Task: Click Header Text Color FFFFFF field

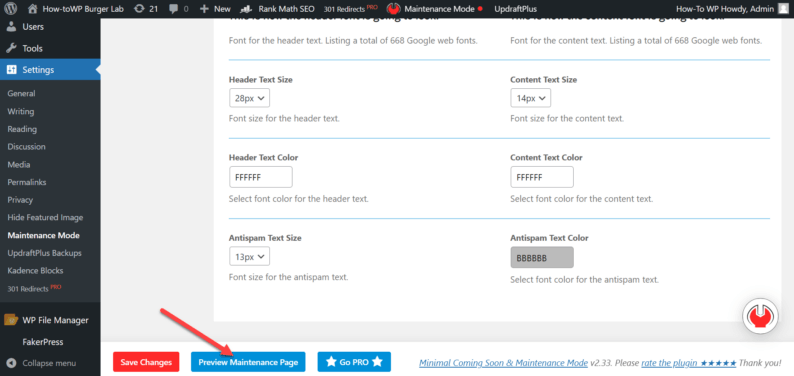Action: pos(261,177)
